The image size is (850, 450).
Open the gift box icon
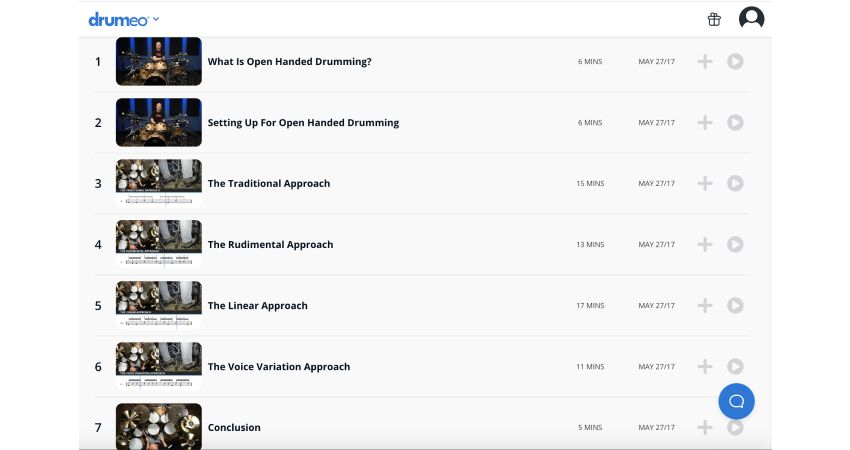[x=714, y=19]
